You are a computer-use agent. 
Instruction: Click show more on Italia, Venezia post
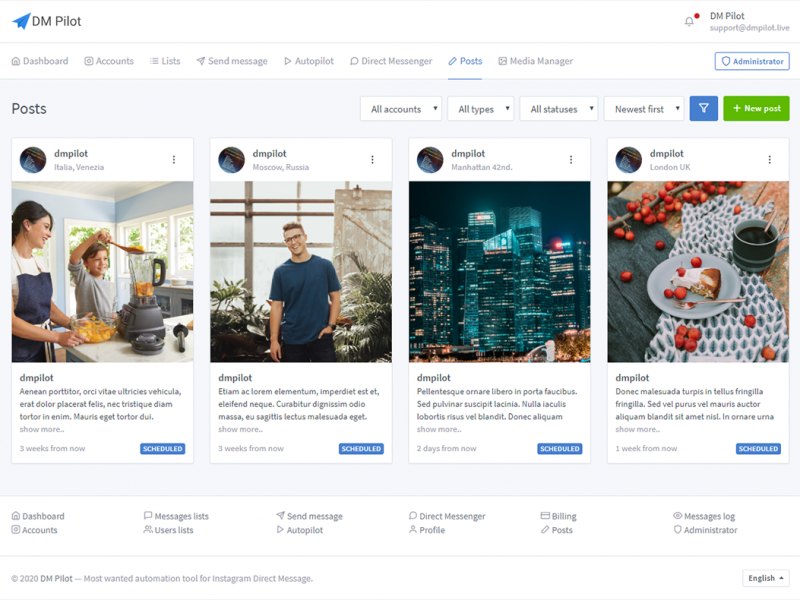(42, 429)
